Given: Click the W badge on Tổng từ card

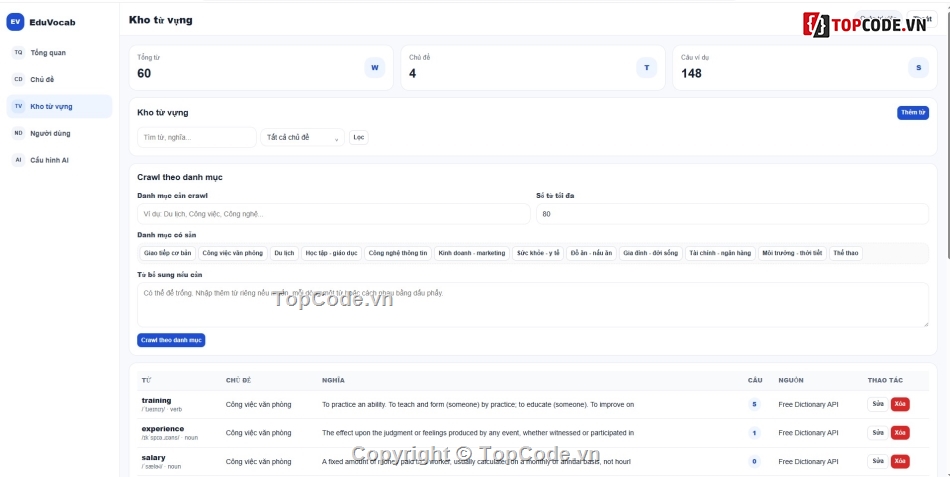Looking at the screenshot, I should tap(374, 68).
